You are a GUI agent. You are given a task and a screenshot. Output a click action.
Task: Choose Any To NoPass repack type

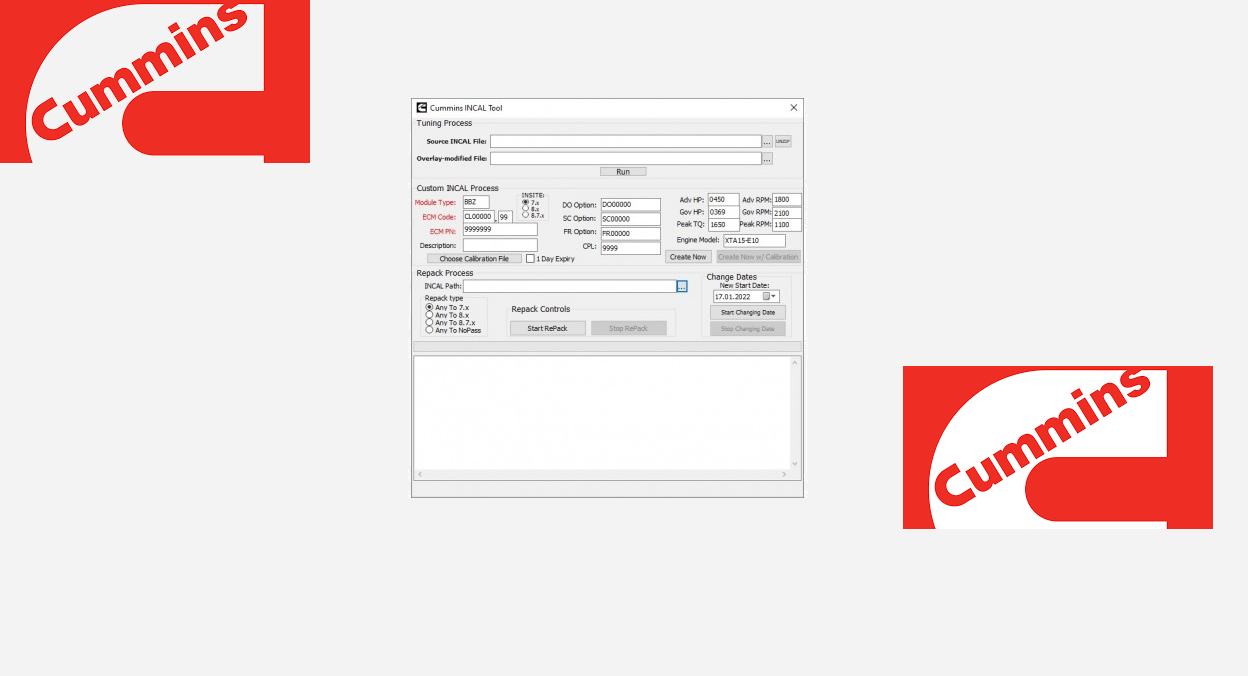point(430,330)
